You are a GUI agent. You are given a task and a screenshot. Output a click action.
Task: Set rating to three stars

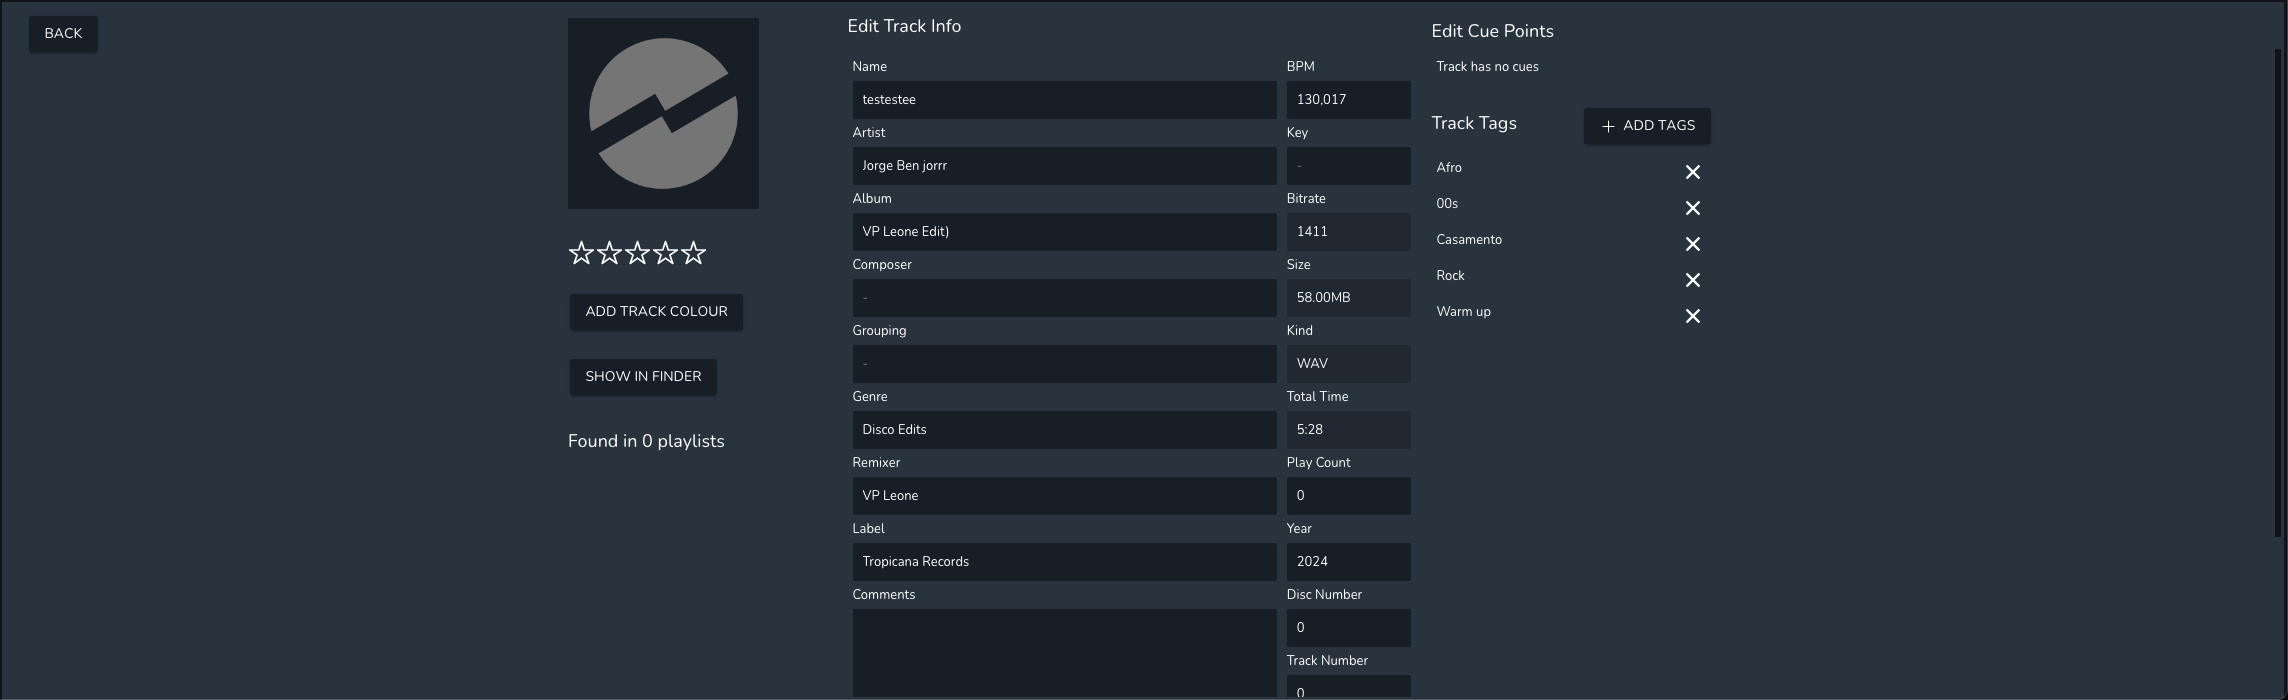(x=637, y=253)
